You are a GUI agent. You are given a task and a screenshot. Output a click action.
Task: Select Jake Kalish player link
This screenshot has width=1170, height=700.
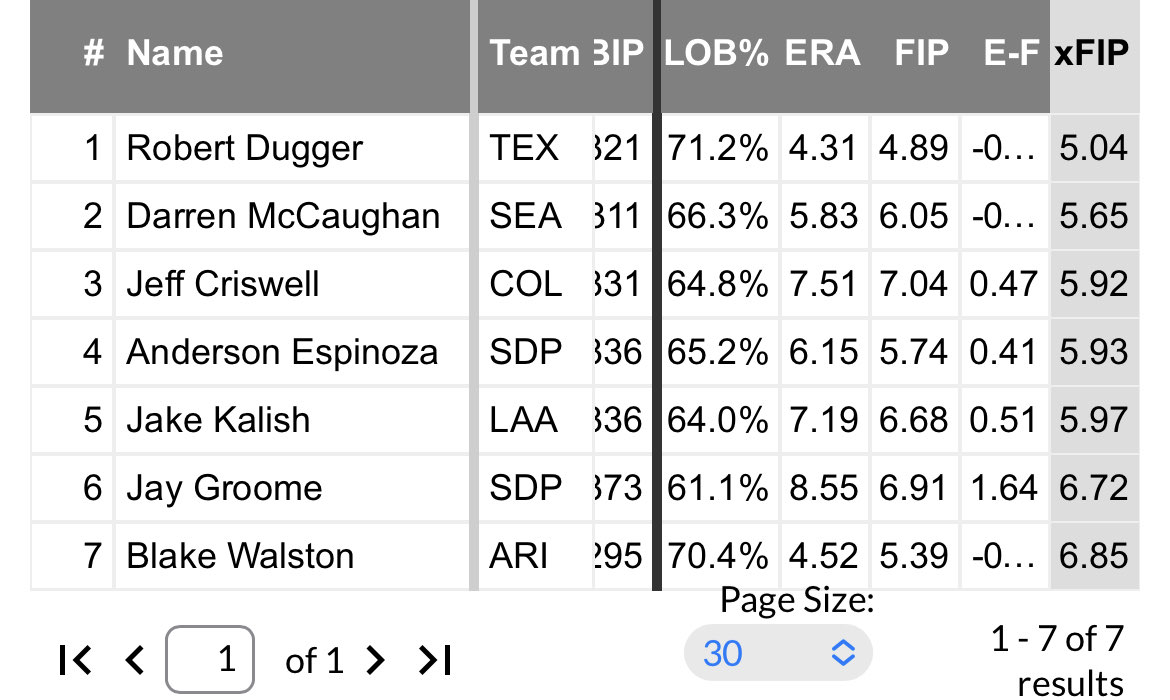coord(218,420)
